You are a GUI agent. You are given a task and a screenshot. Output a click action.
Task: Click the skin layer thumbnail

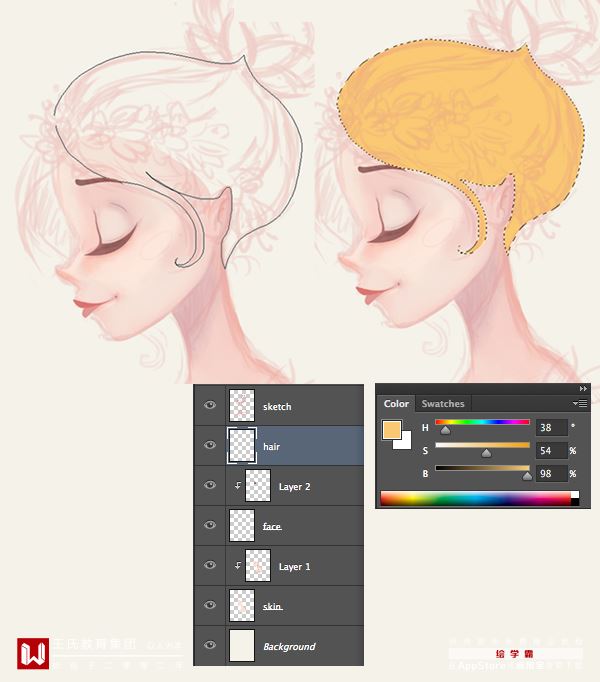tap(242, 605)
